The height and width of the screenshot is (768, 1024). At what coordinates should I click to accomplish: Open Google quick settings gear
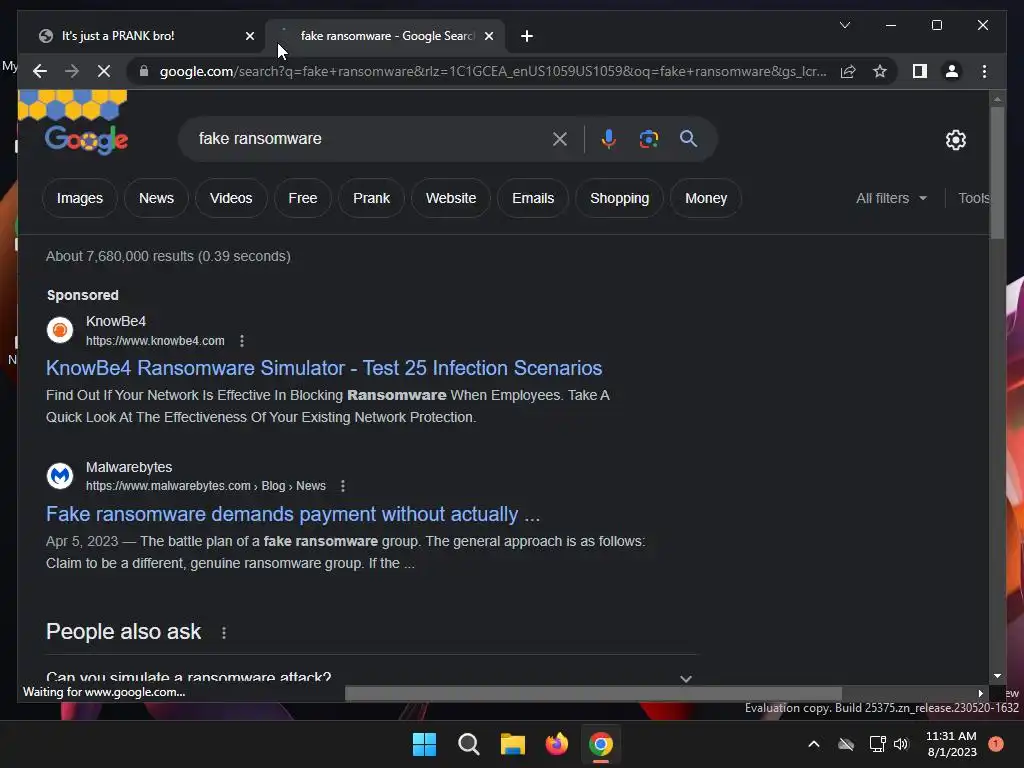(955, 139)
